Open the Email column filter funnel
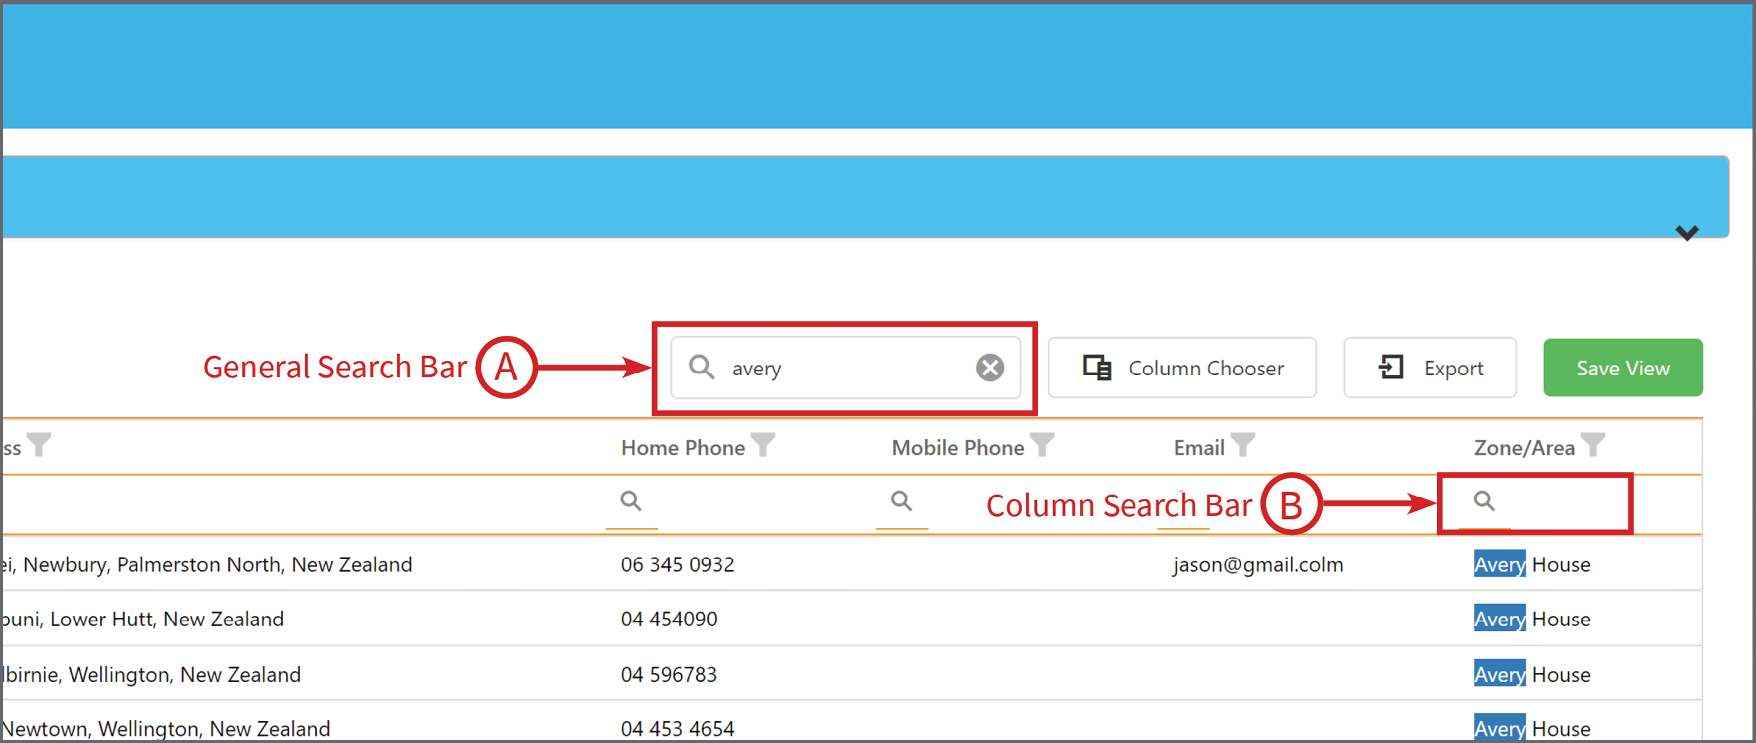This screenshot has width=1756, height=743. [x=1243, y=444]
